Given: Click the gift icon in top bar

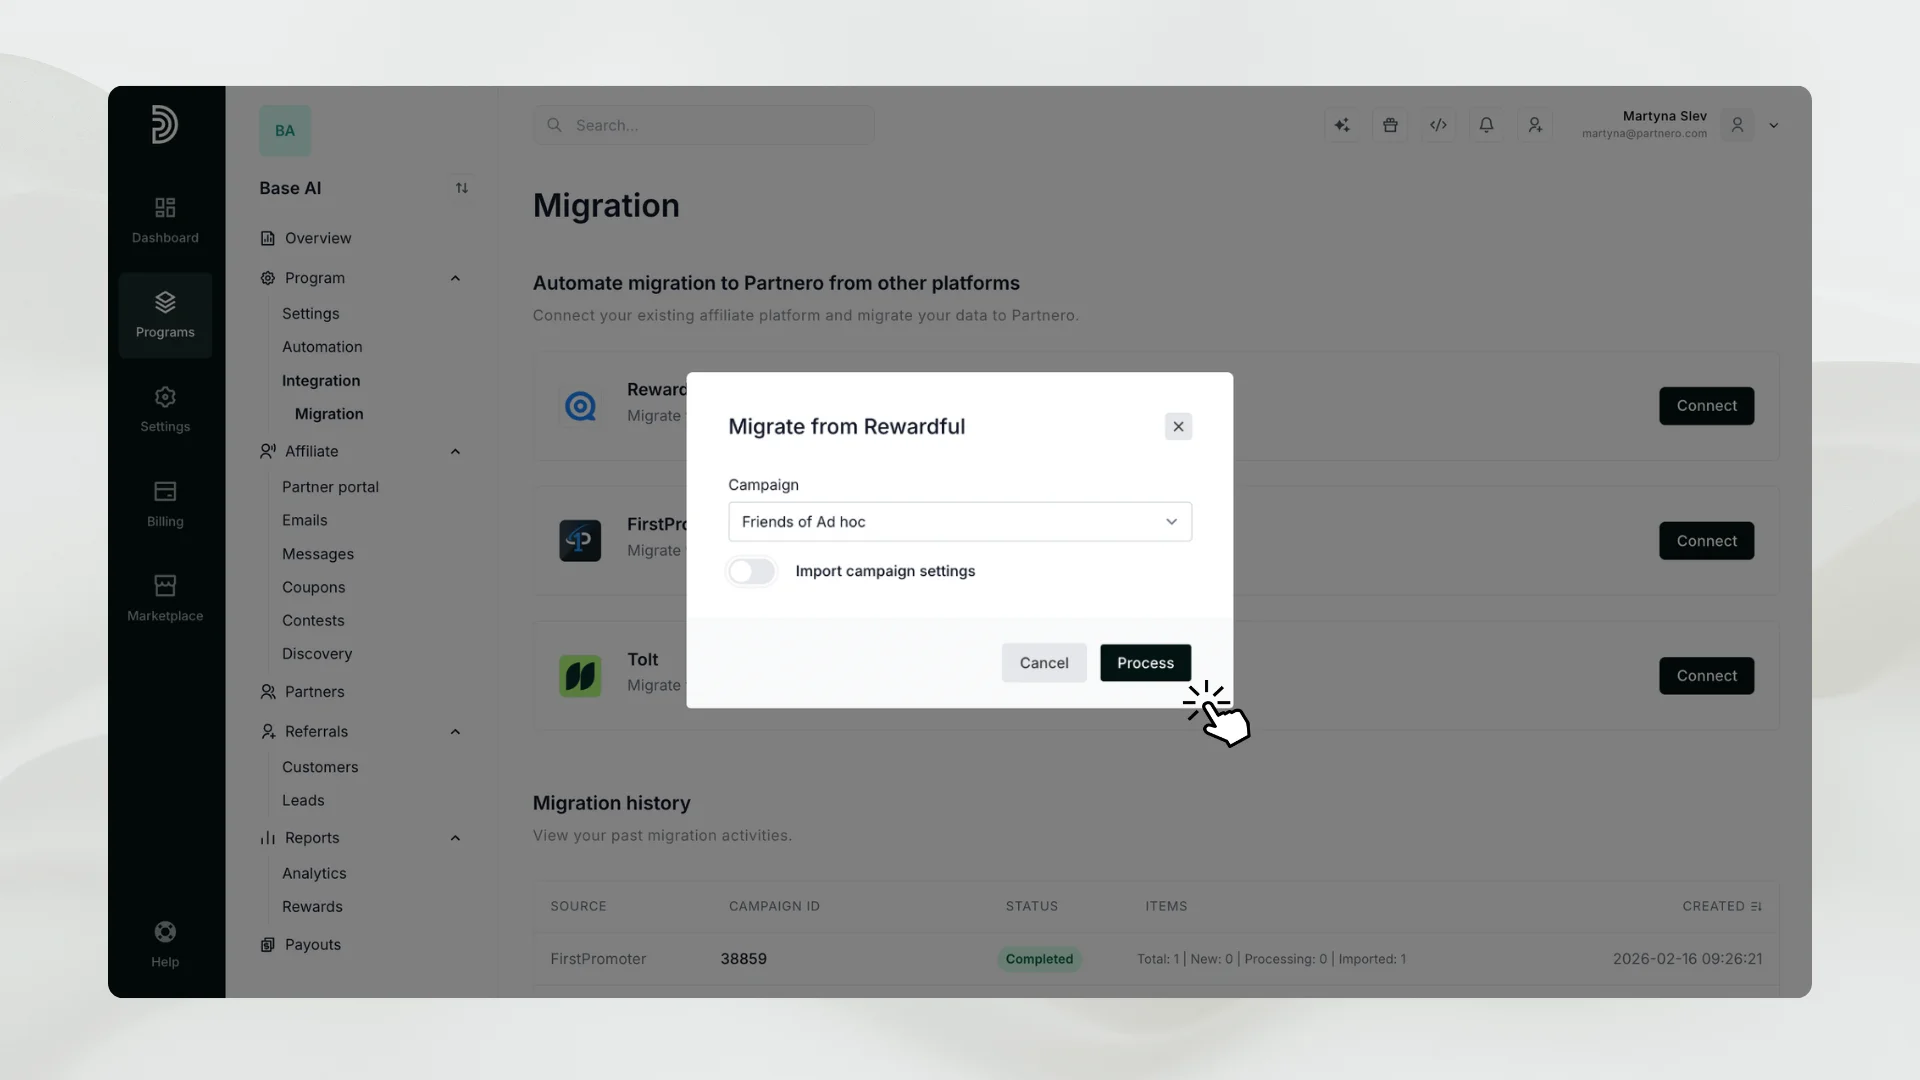Looking at the screenshot, I should coord(1390,125).
